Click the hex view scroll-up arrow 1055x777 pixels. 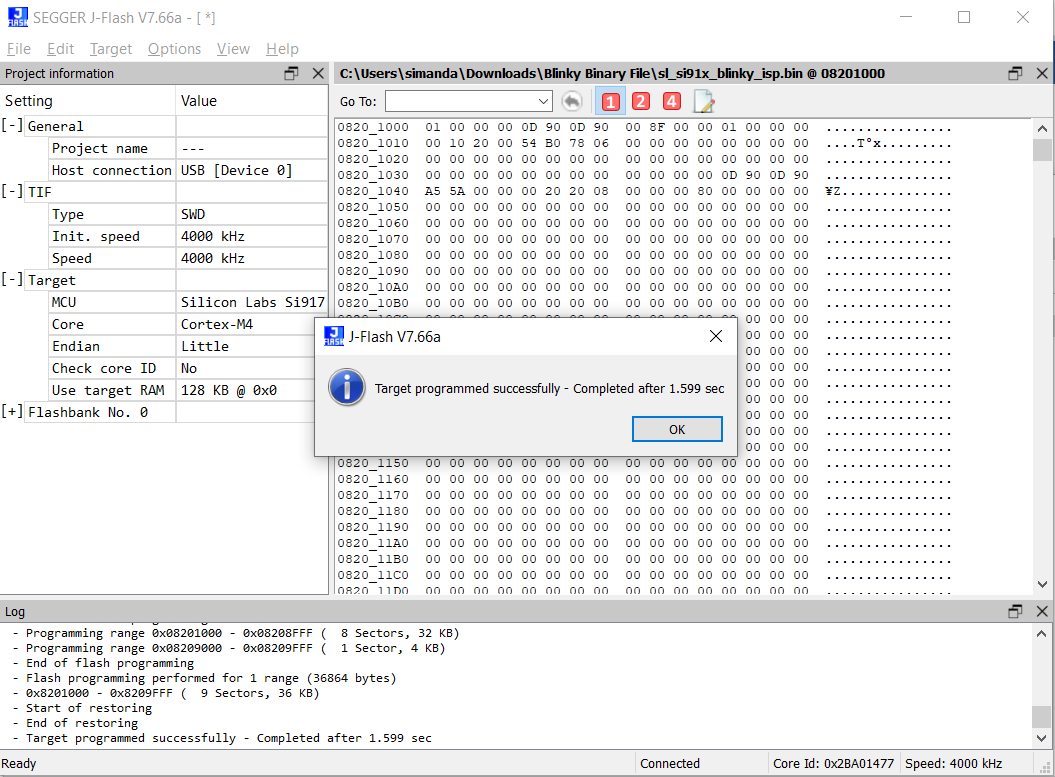pyautogui.click(x=1042, y=128)
